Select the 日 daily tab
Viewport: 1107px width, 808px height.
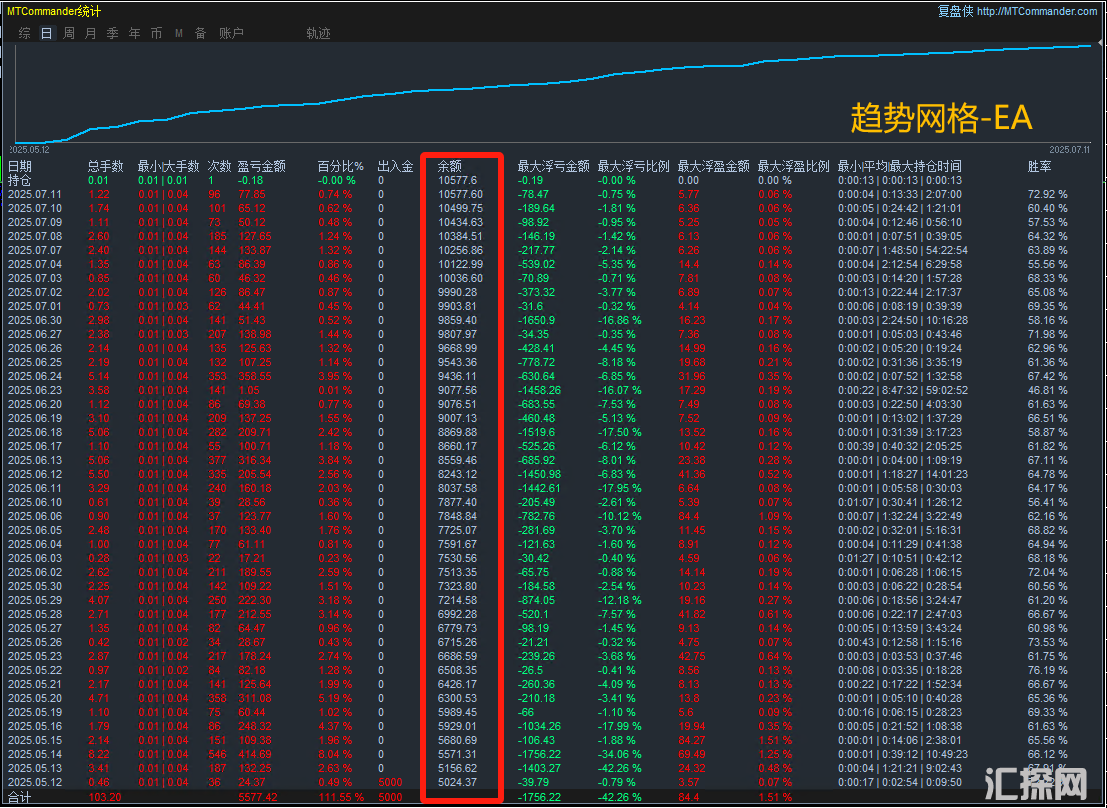[x=47, y=33]
